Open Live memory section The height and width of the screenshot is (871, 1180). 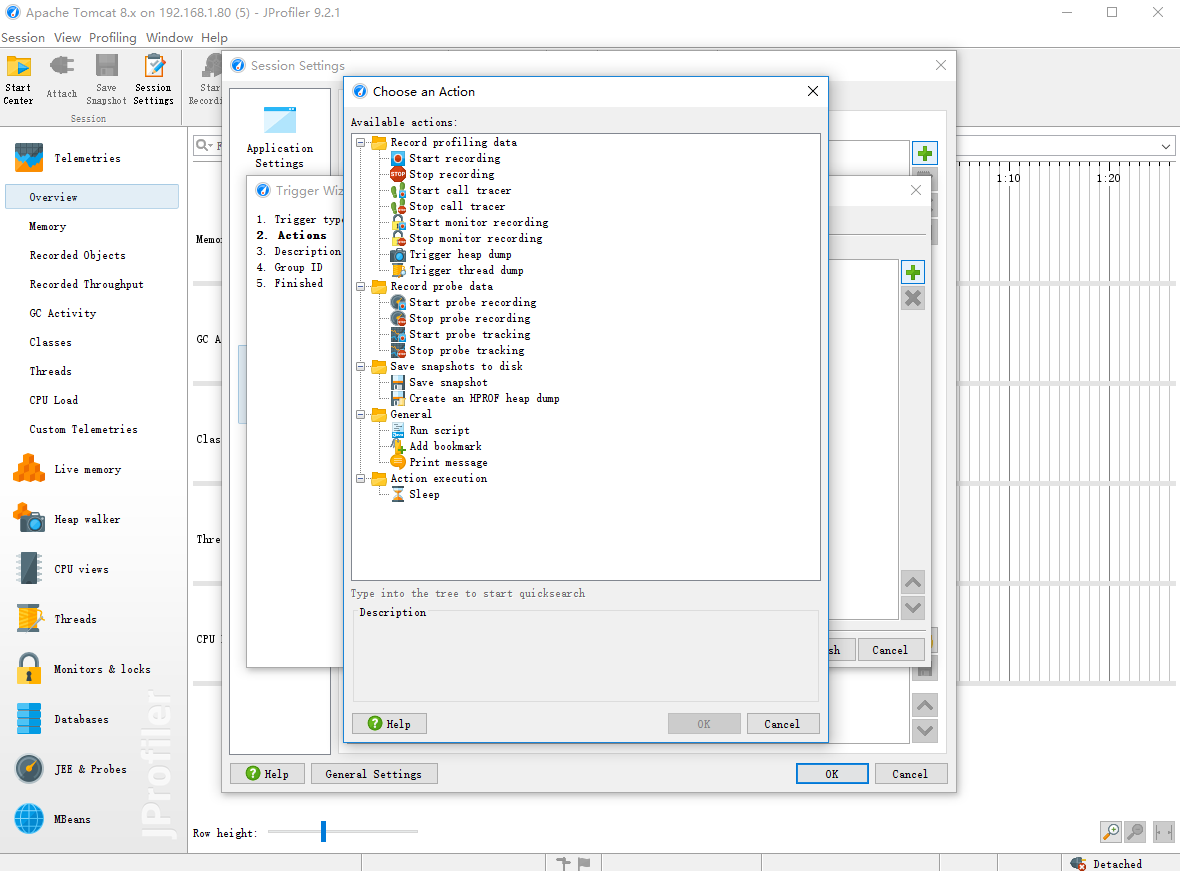click(68, 469)
